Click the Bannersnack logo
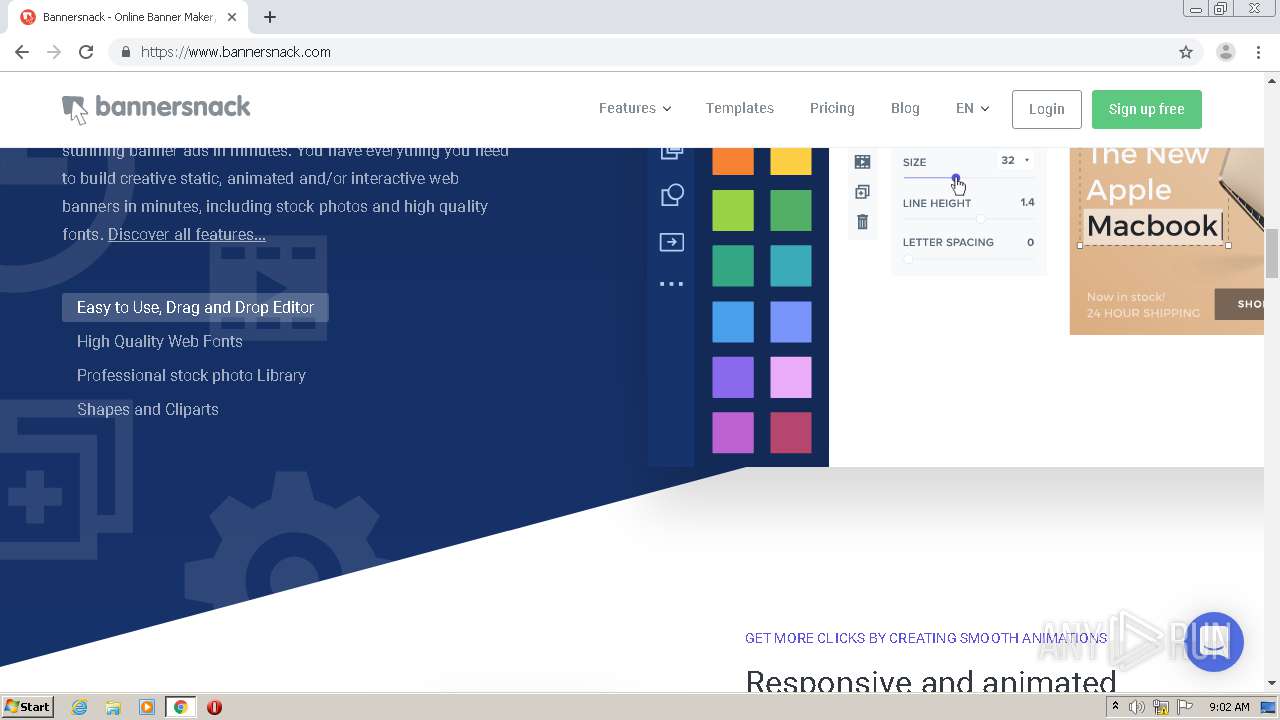The height and width of the screenshot is (720, 1280). coord(156,108)
